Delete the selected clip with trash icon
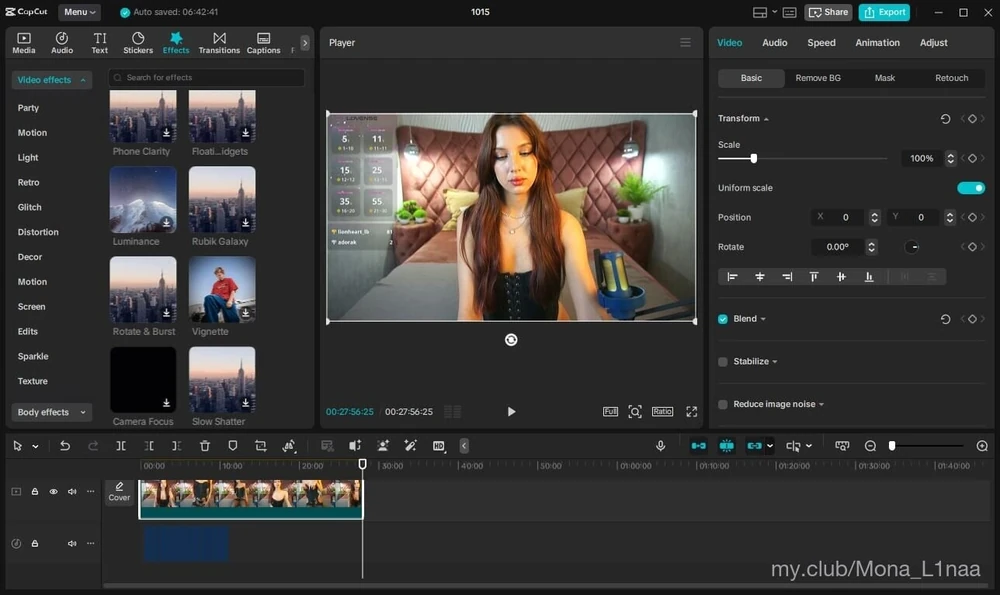 (204, 446)
